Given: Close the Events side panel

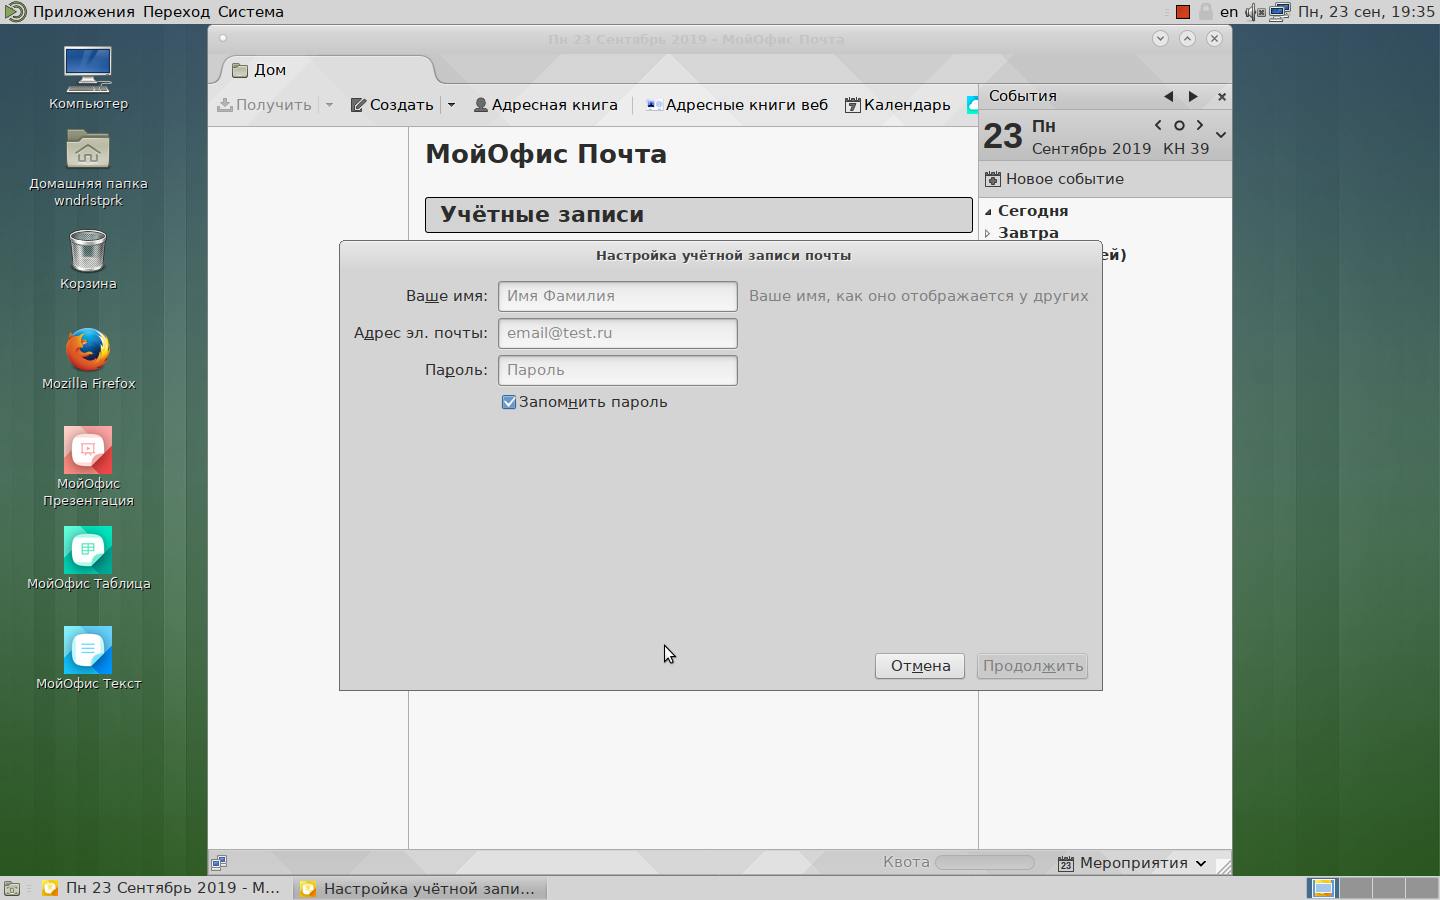Looking at the screenshot, I should tap(1221, 97).
